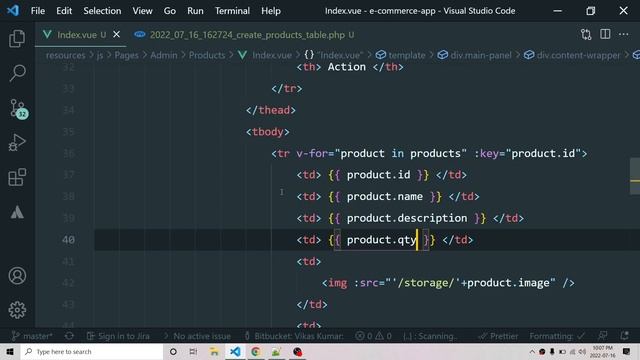Open the Explorer view in activity bar
The width and height of the screenshot is (640, 360).
click(x=17, y=39)
